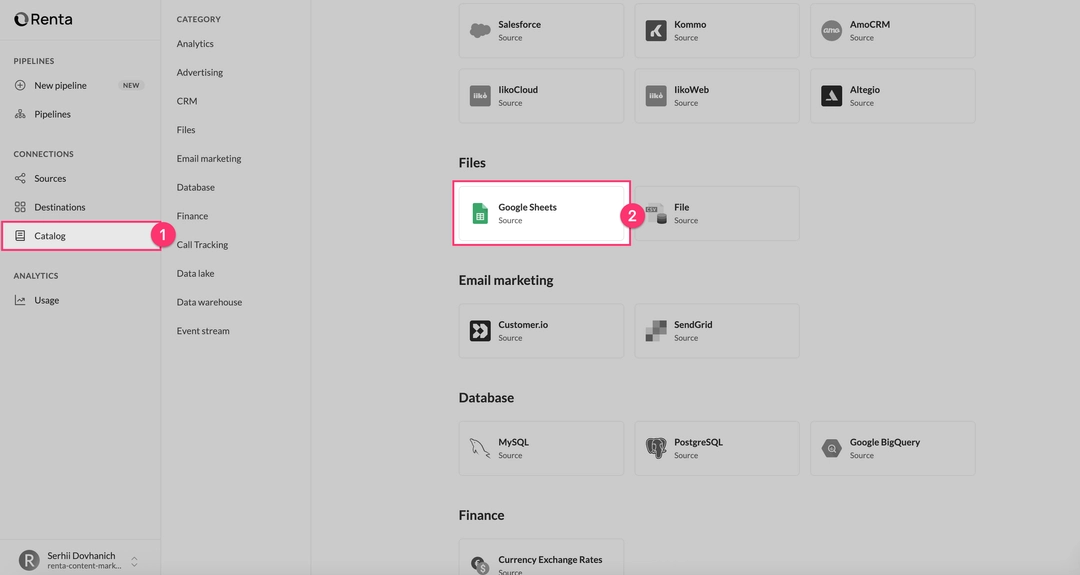The image size is (1080, 575).
Task: Go to Pipelines in the sidebar
Action: (52, 114)
